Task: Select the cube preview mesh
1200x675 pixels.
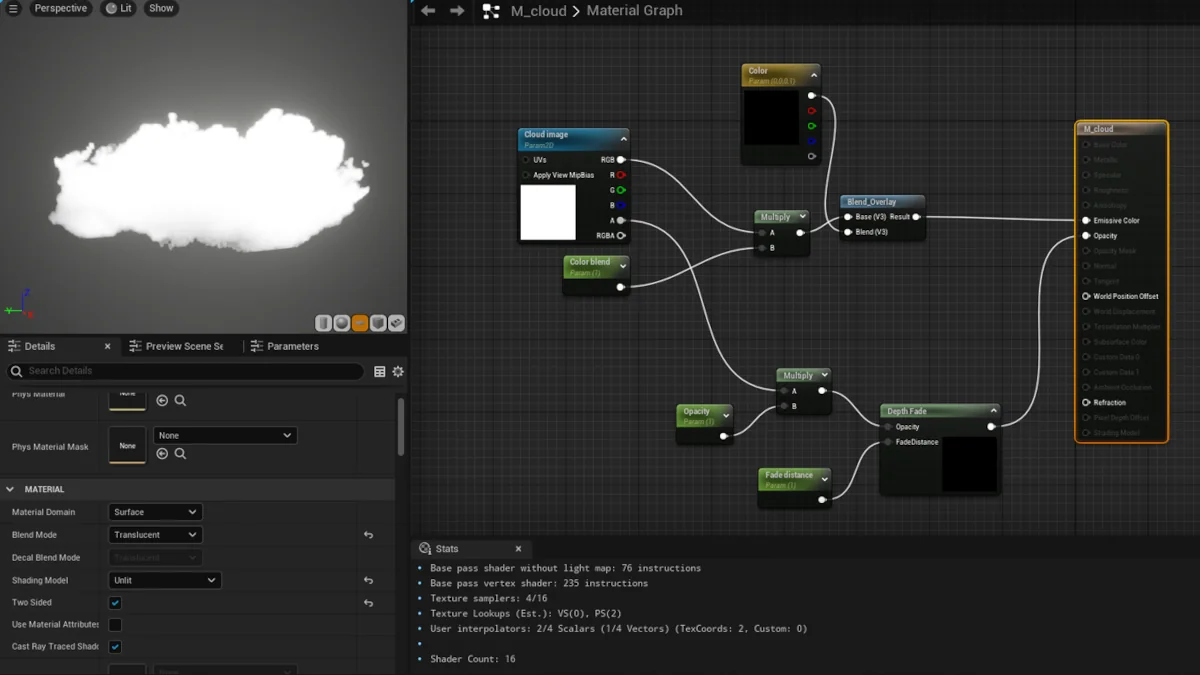Action: pyautogui.click(x=378, y=323)
